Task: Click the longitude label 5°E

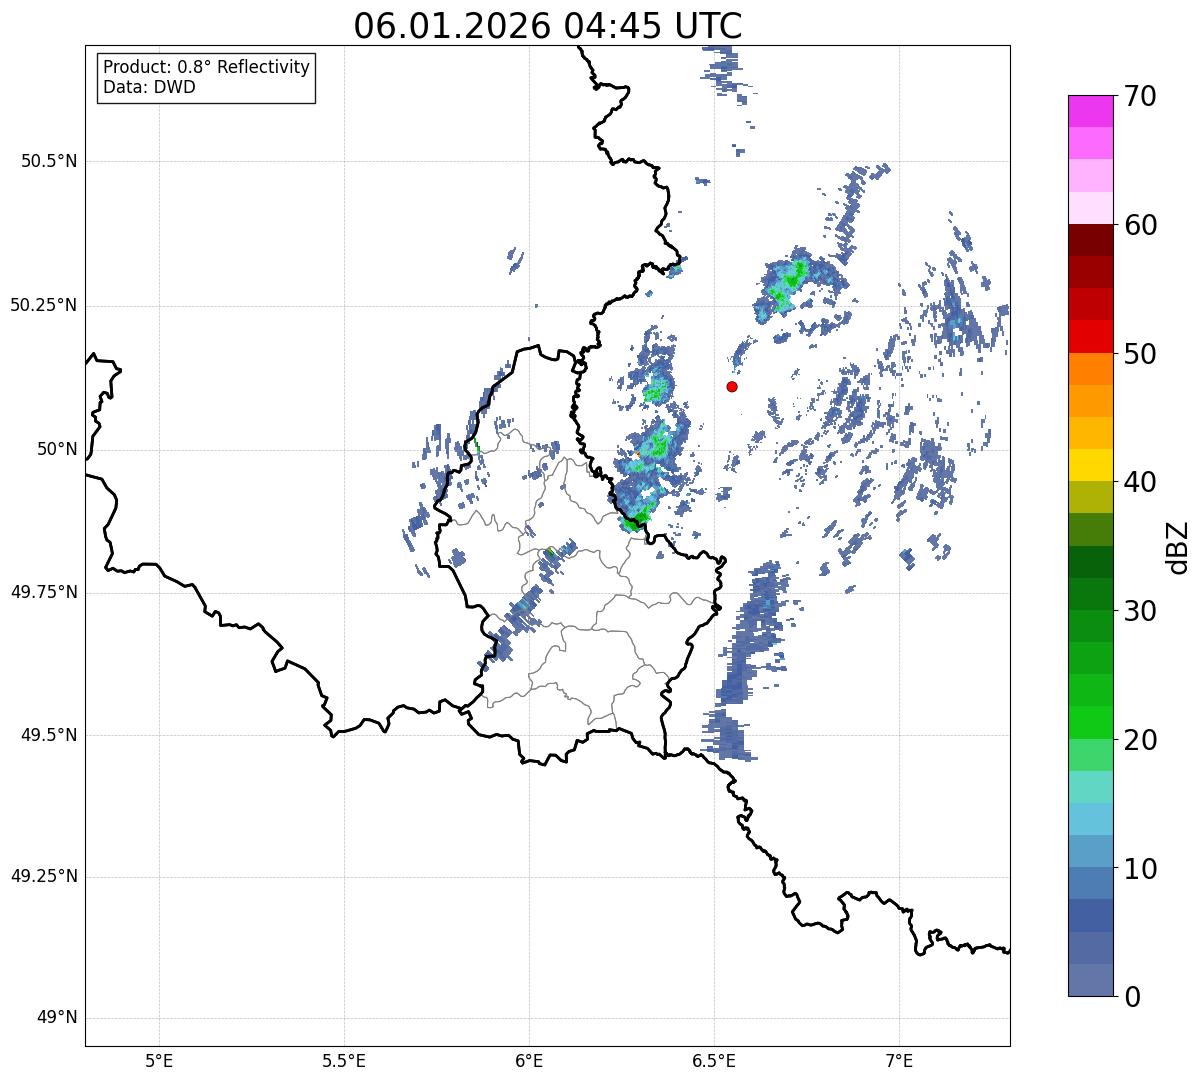Action: [x=159, y=1060]
